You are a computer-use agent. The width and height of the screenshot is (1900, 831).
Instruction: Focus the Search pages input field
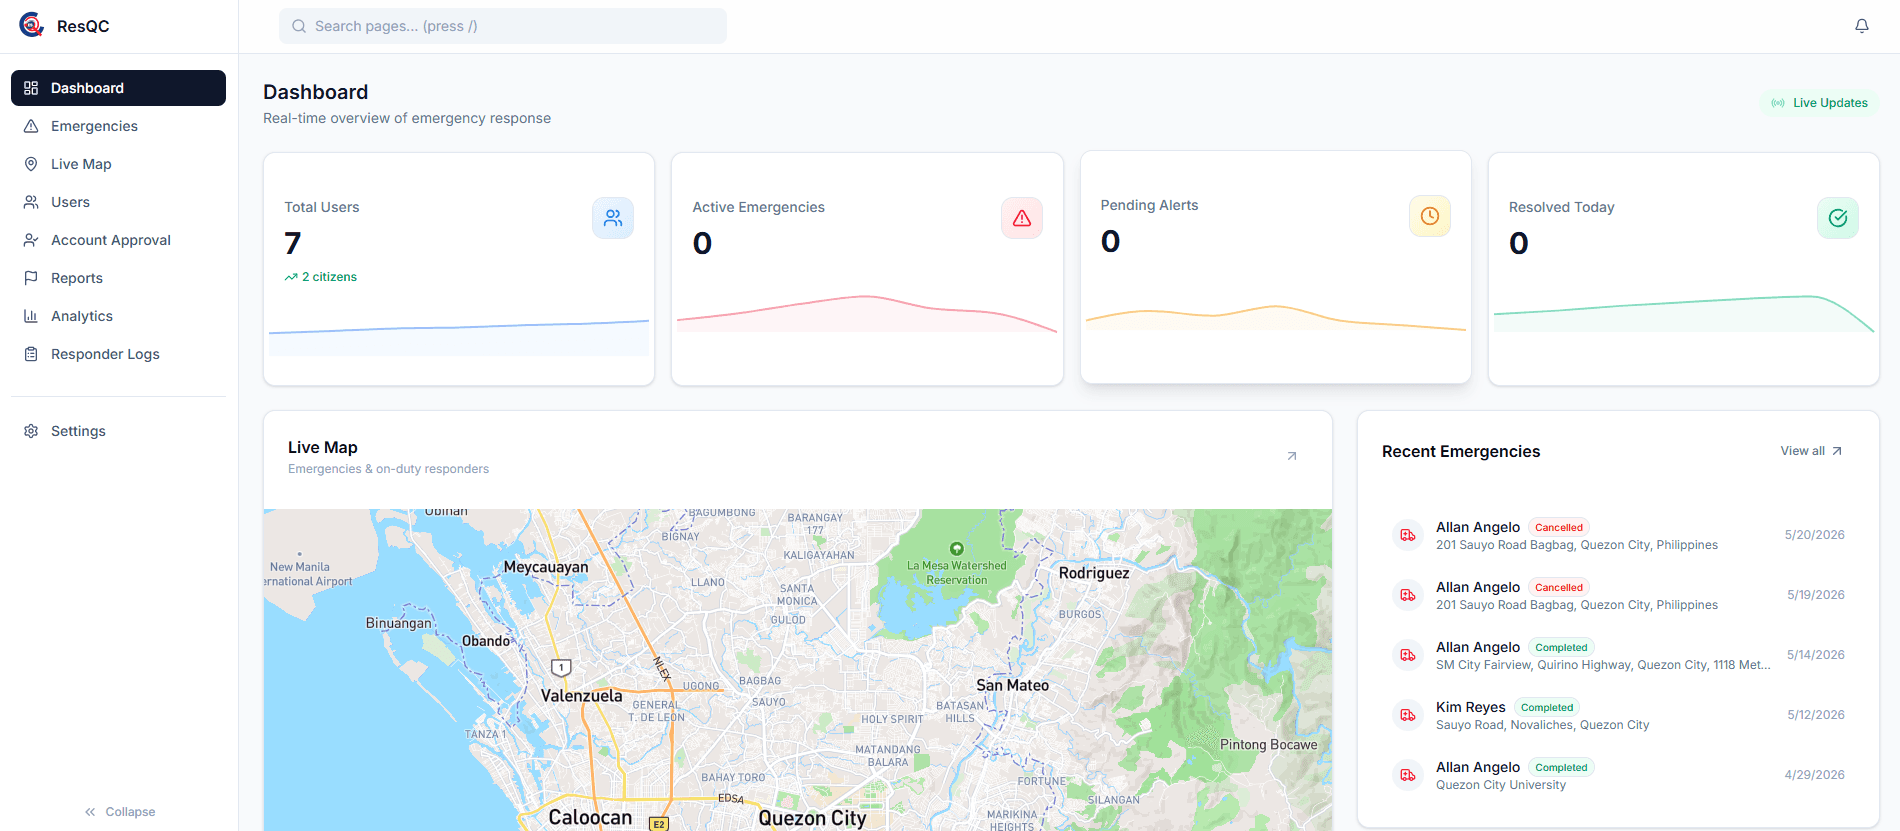pos(503,26)
